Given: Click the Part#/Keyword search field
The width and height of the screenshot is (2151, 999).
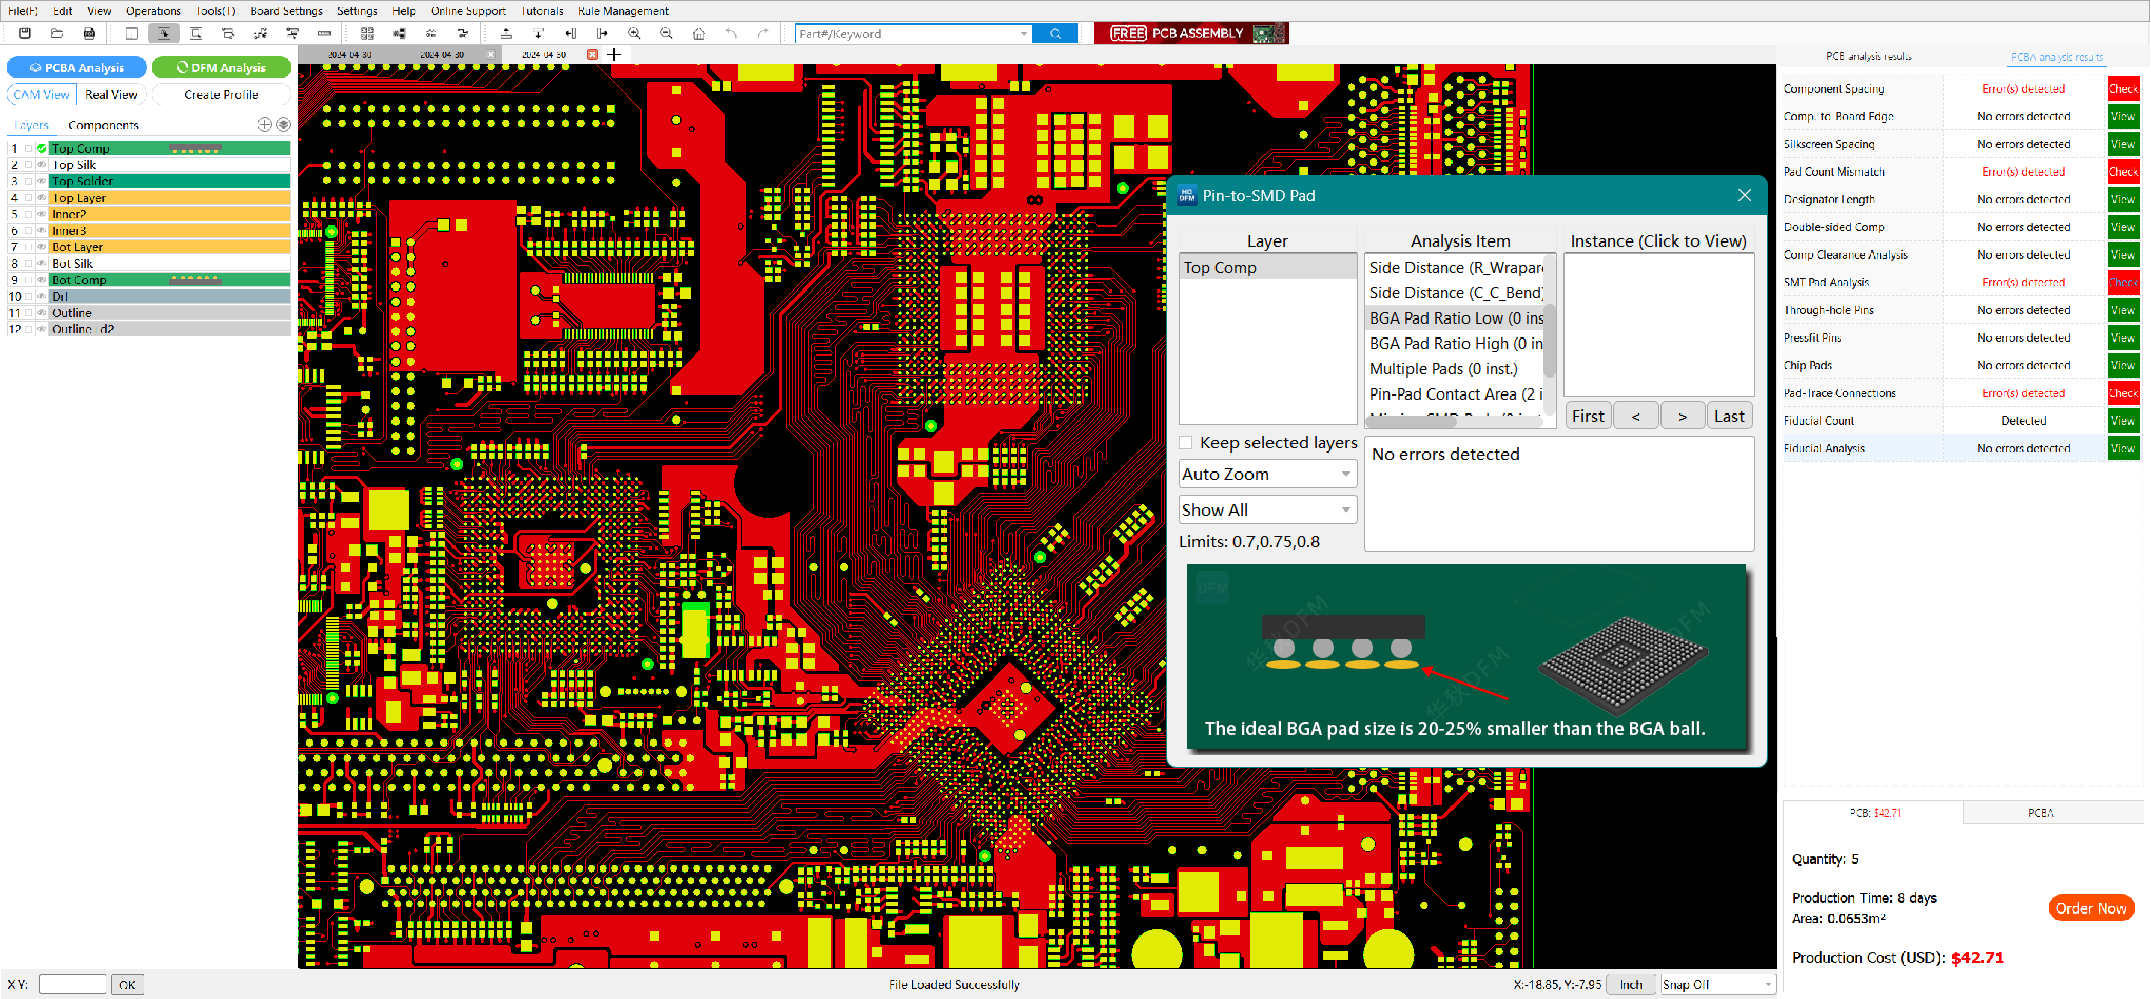Looking at the screenshot, I should [x=910, y=34].
